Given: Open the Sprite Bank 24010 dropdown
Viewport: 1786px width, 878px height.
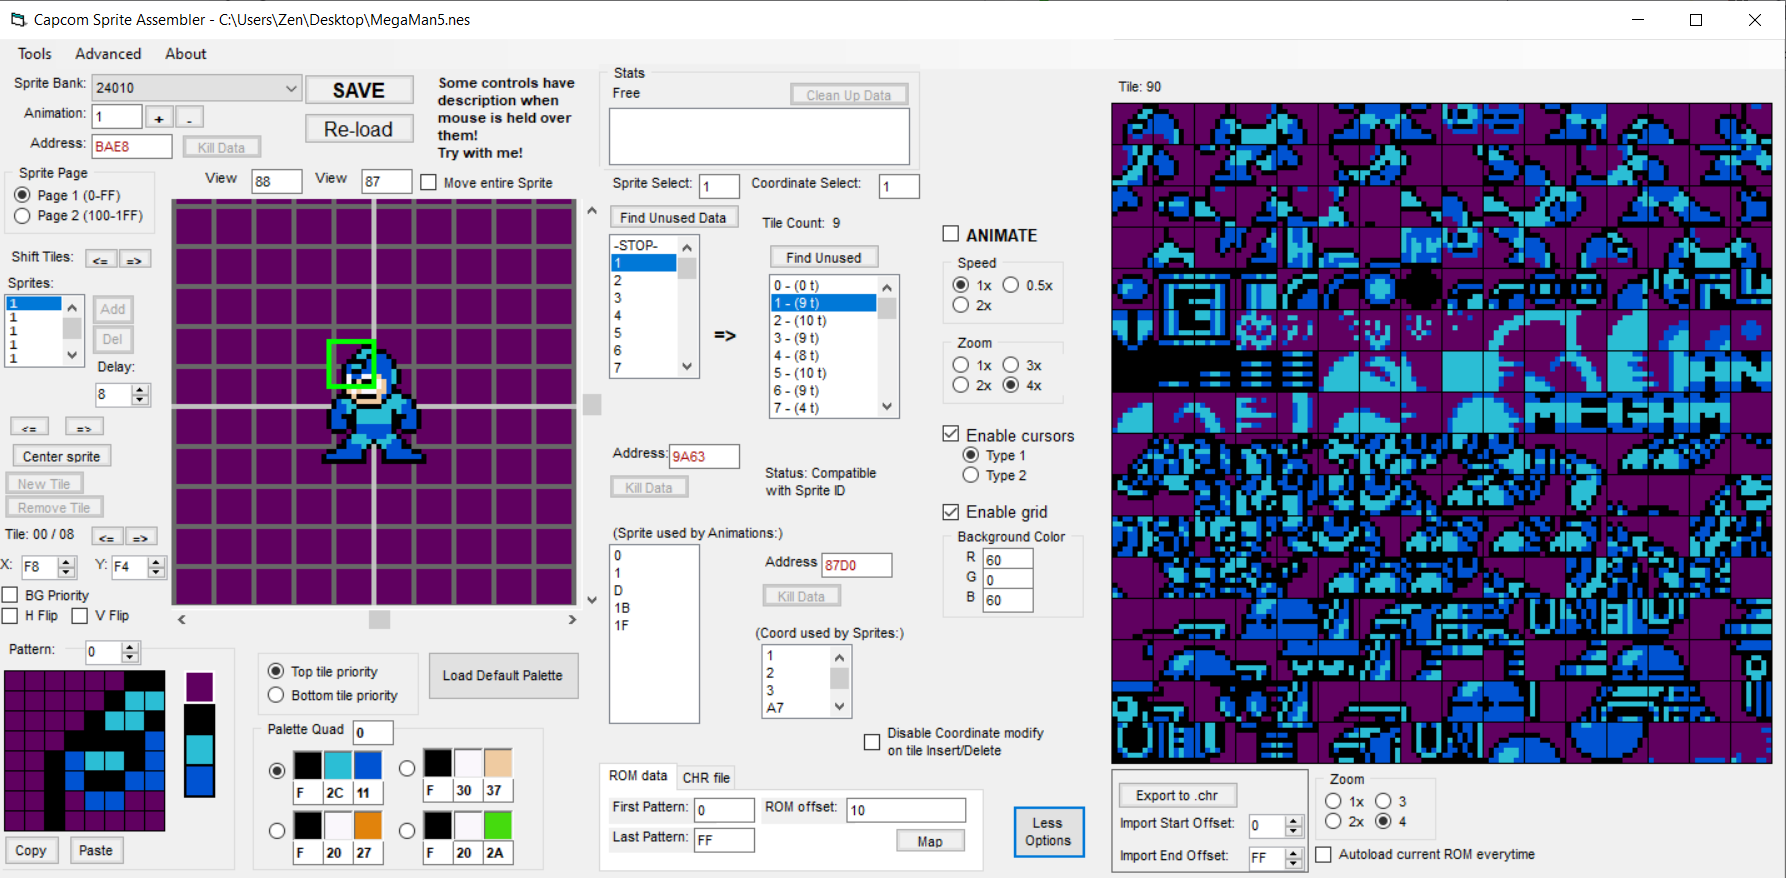Looking at the screenshot, I should point(290,88).
